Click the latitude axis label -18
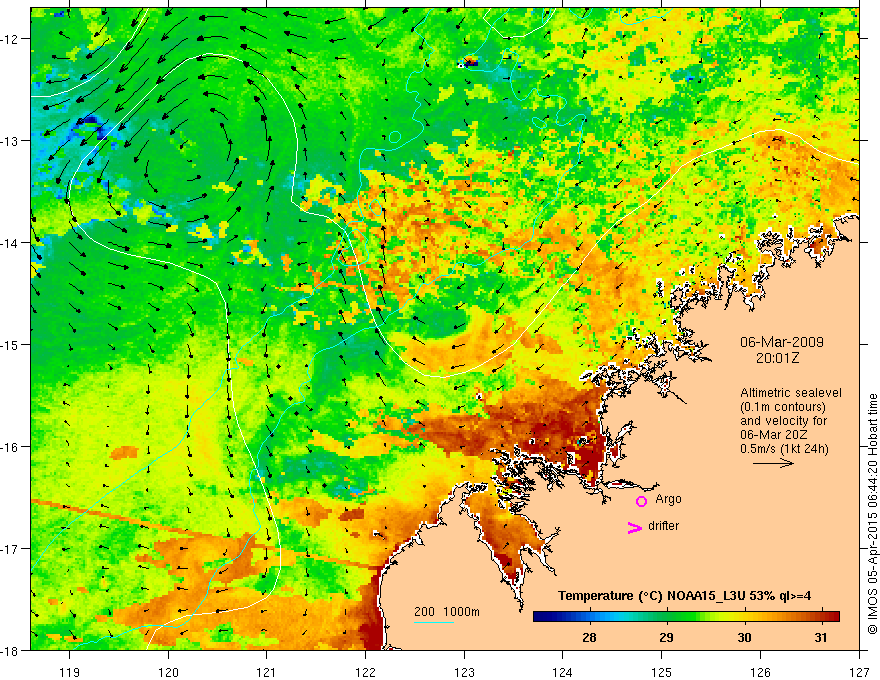The width and height of the screenshot is (880, 680). tap(11, 650)
